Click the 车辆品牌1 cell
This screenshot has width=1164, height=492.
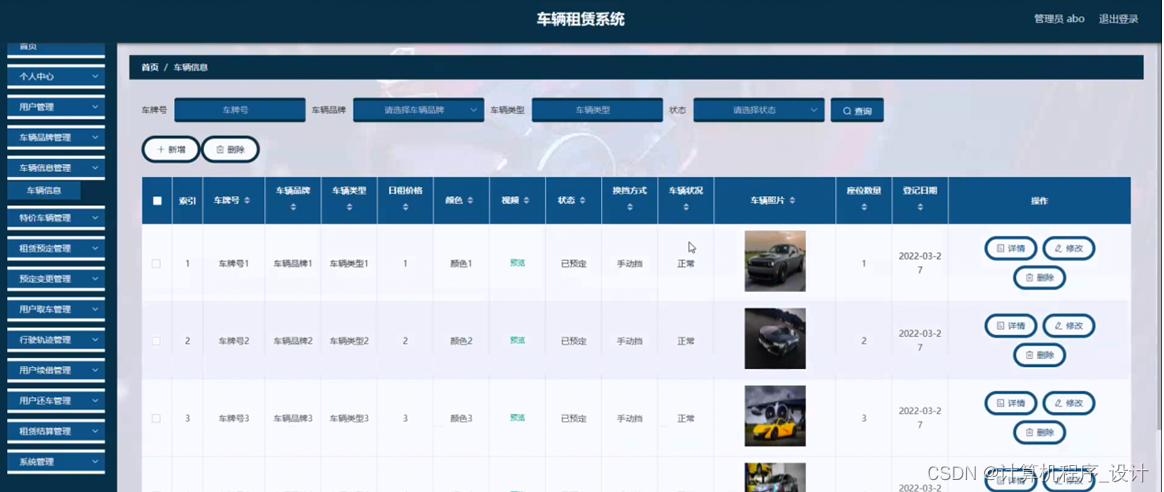pyautogui.click(x=293, y=263)
